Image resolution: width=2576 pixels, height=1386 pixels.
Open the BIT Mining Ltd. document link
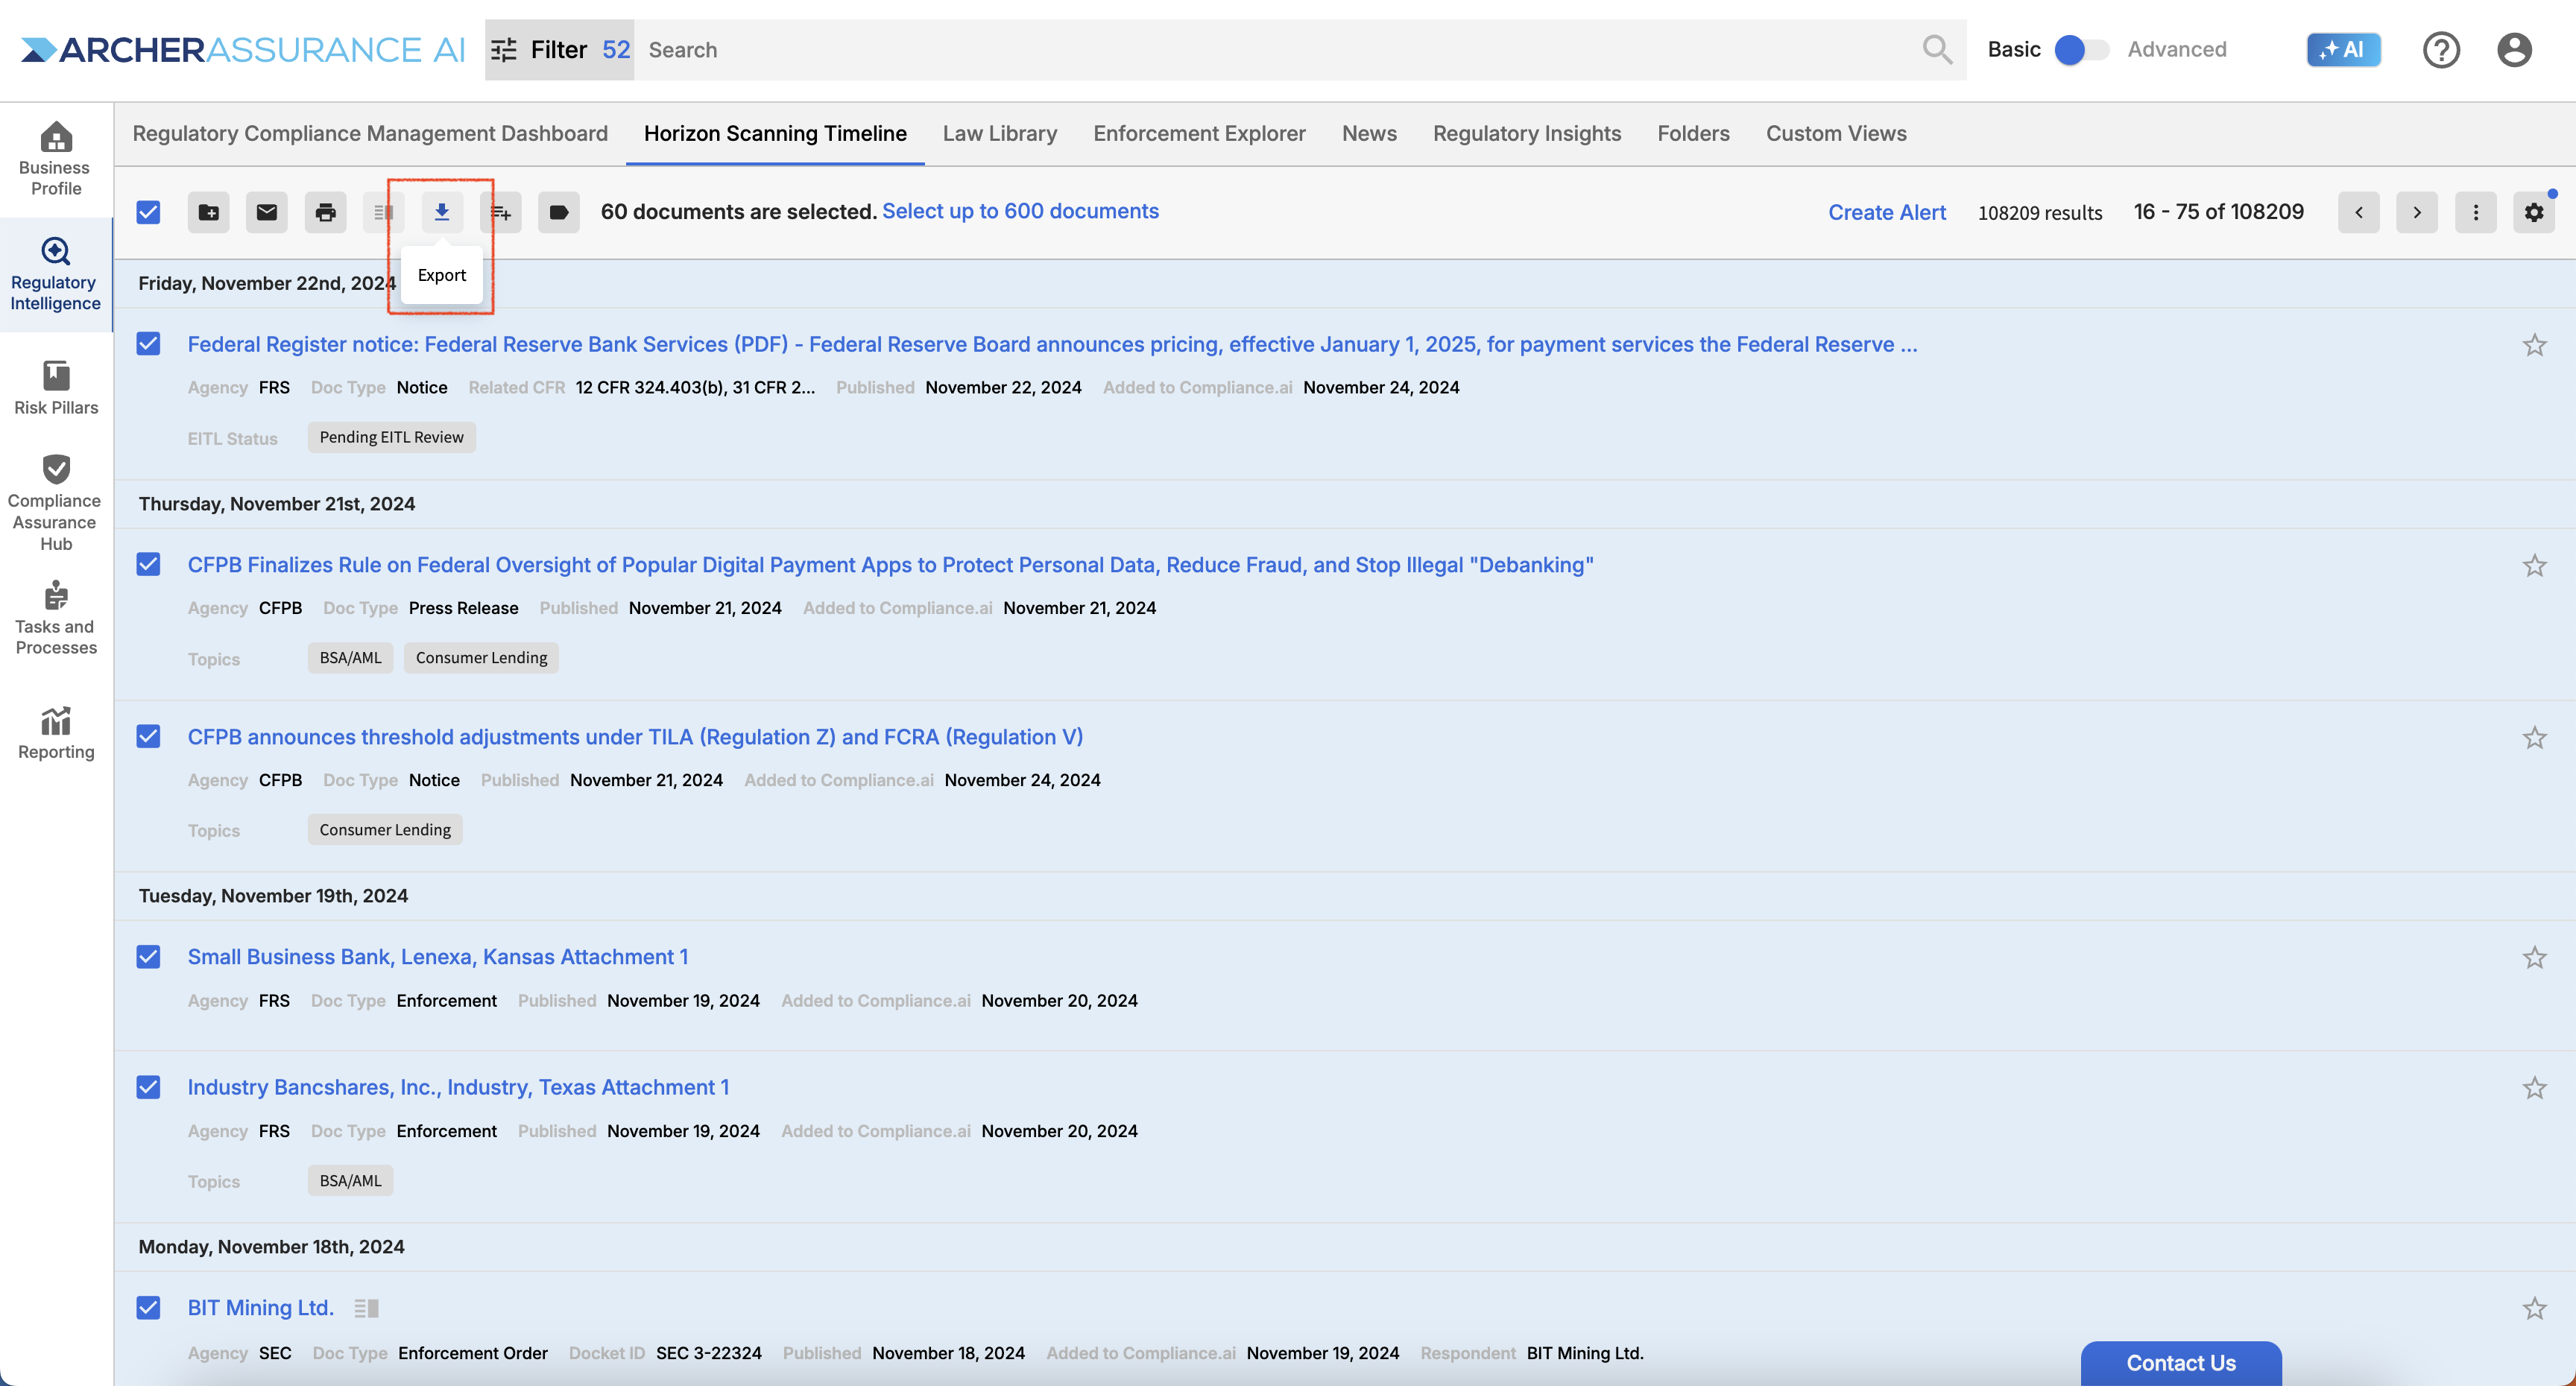(x=260, y=1308)
